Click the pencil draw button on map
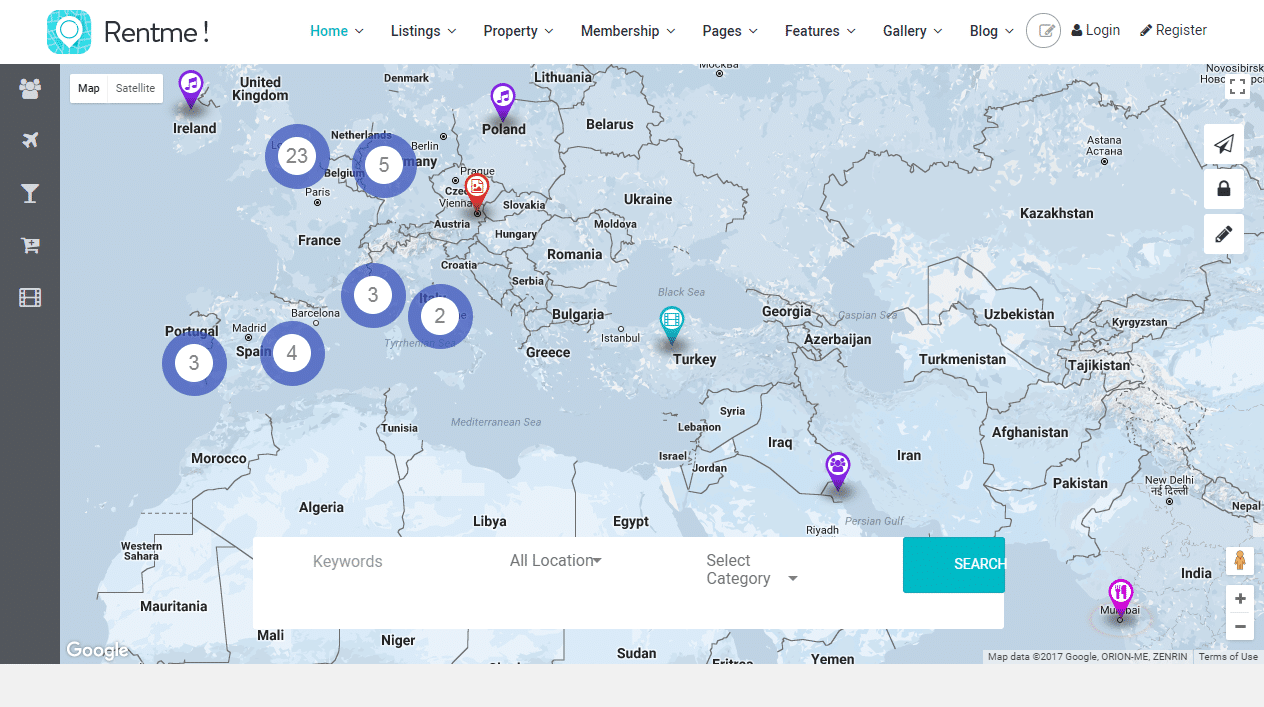 click(1224, 234)
